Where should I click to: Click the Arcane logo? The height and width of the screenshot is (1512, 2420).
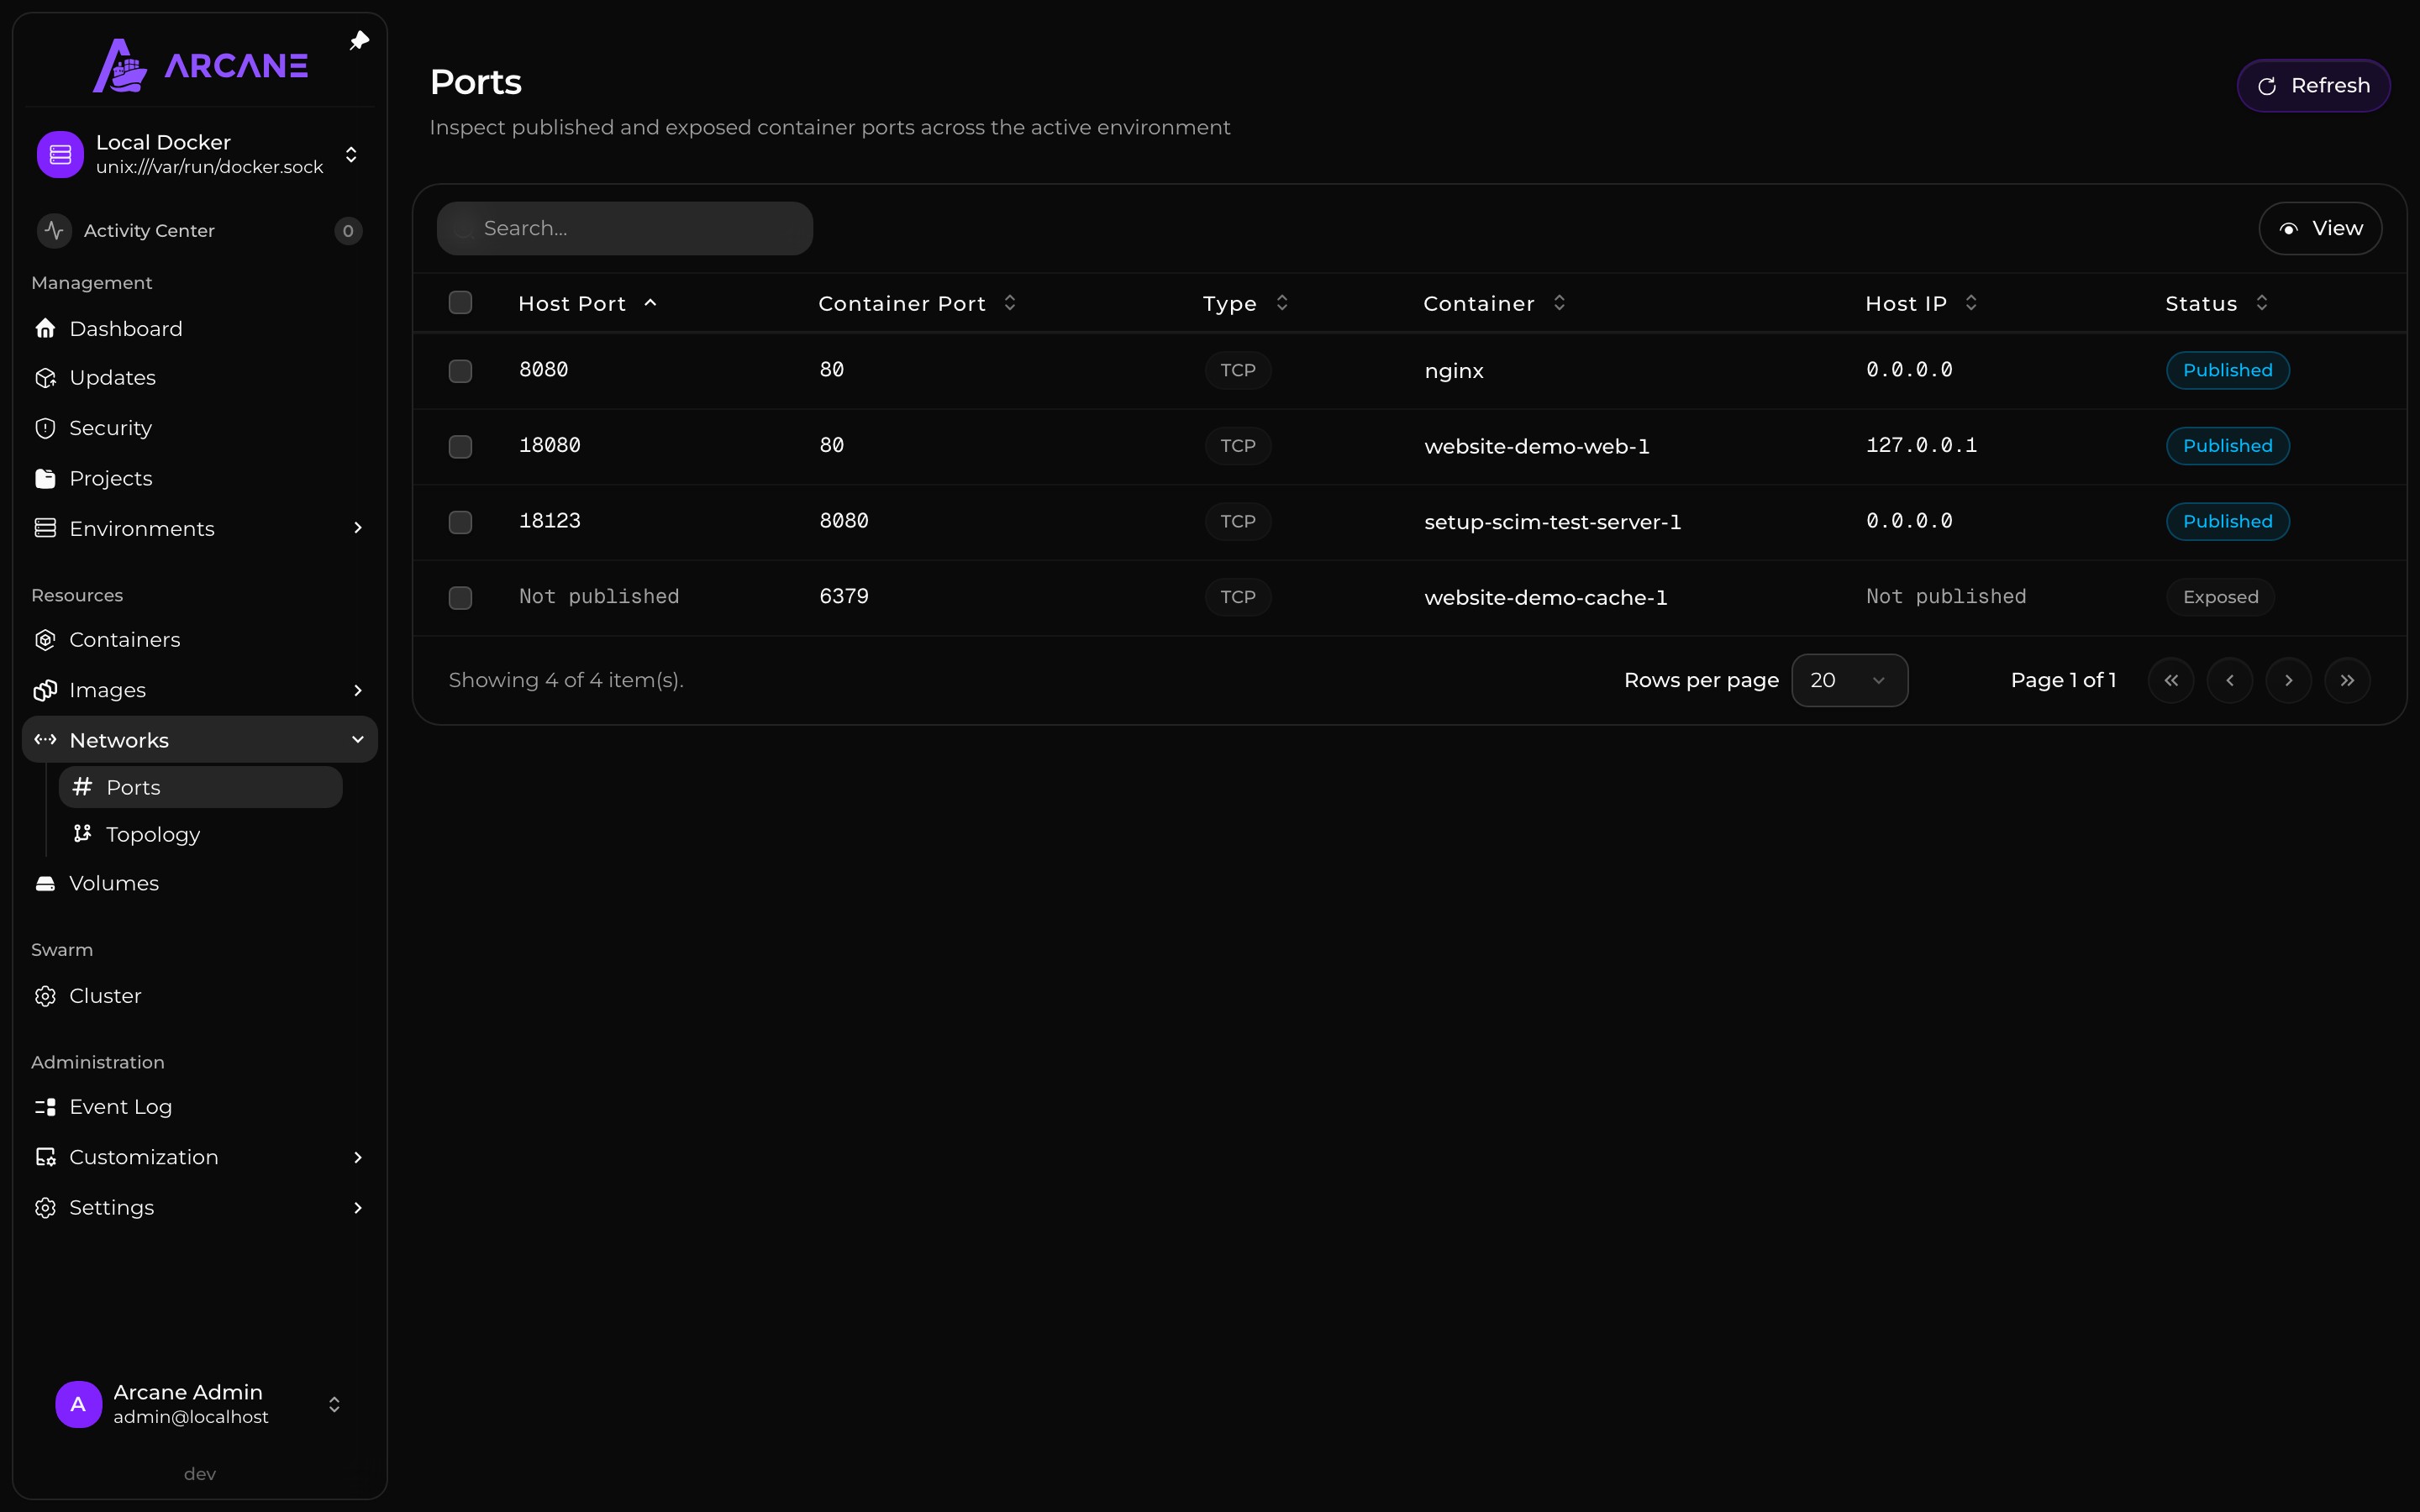(200, 65)
